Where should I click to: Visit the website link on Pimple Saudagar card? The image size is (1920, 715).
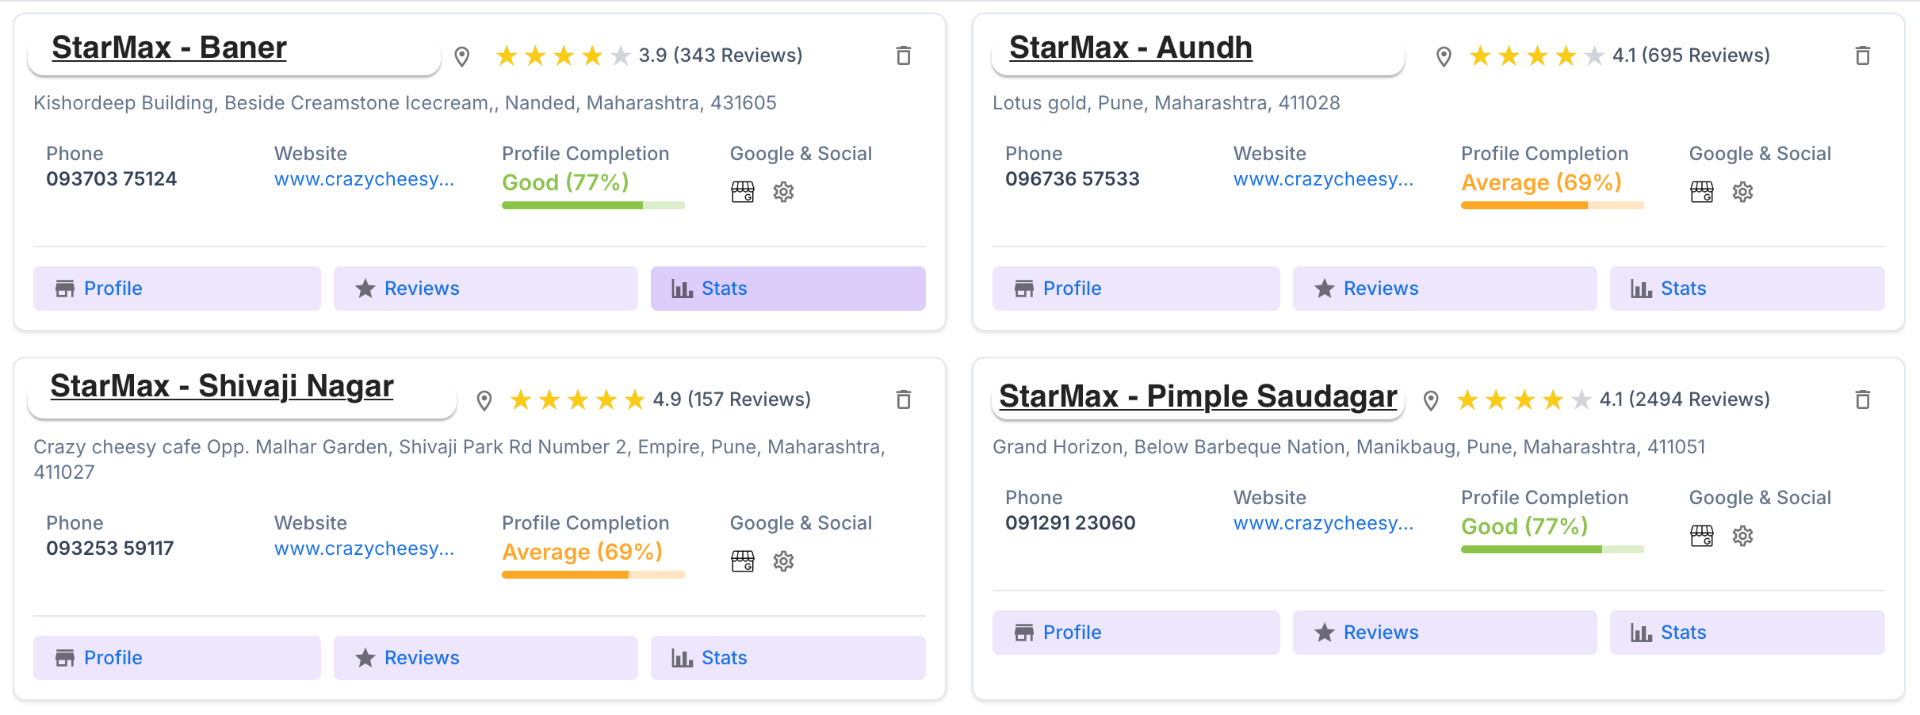click(x=1323, y=522)
